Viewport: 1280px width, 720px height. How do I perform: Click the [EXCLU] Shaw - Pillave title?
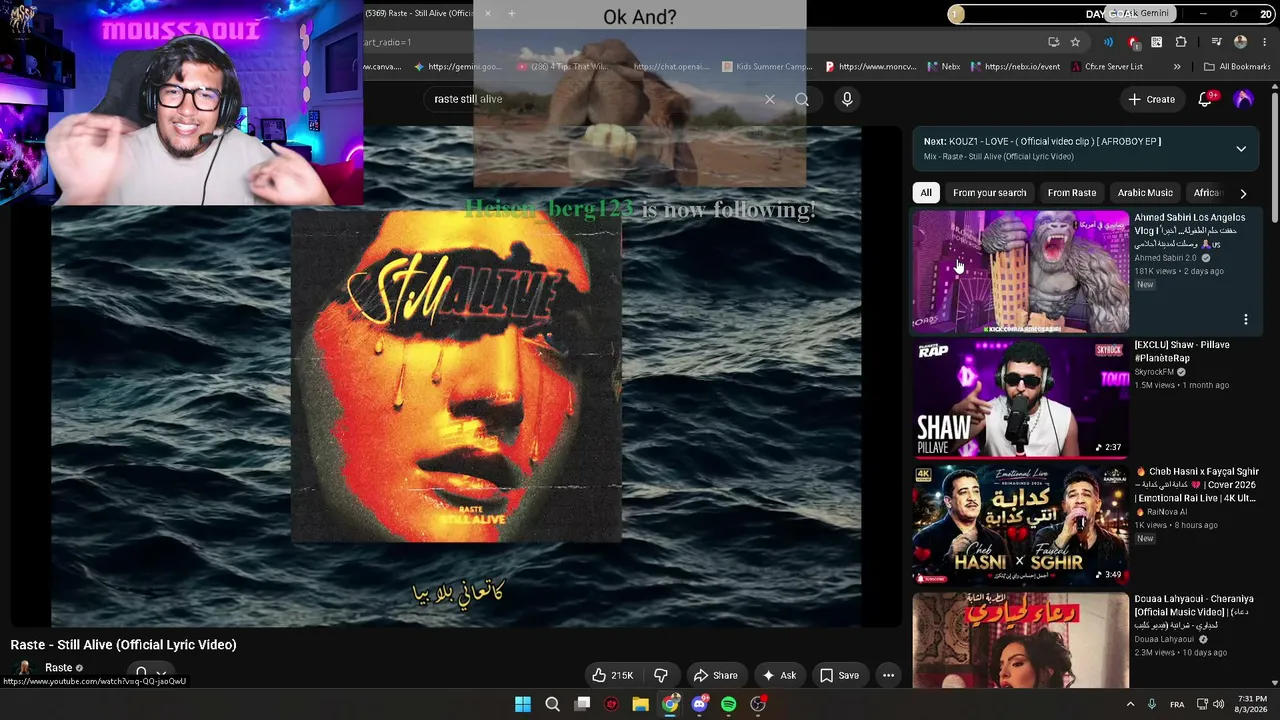pyautogui.click(x=1182, y=351)
